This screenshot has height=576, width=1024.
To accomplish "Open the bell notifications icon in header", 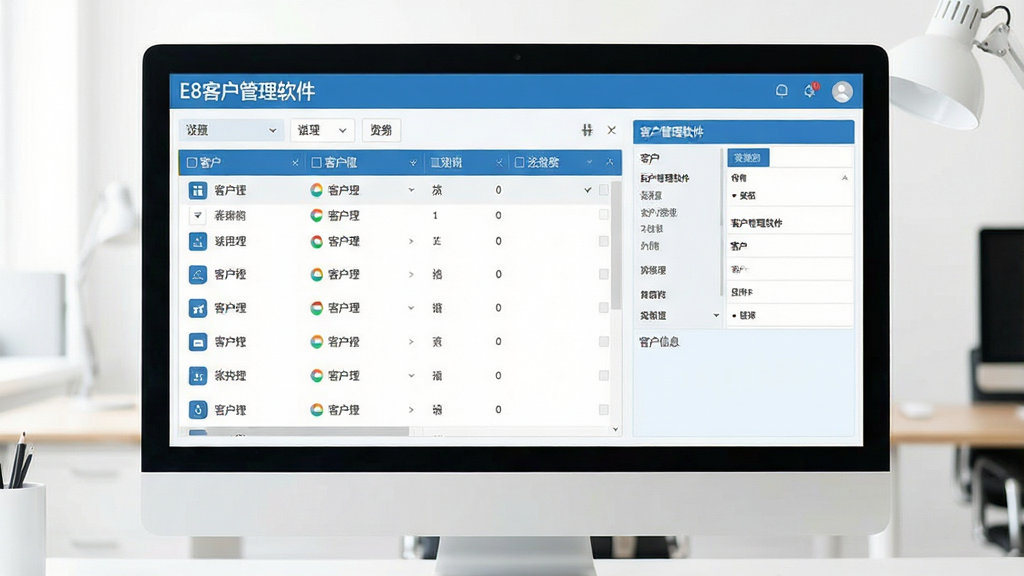I will pos(781,91).
